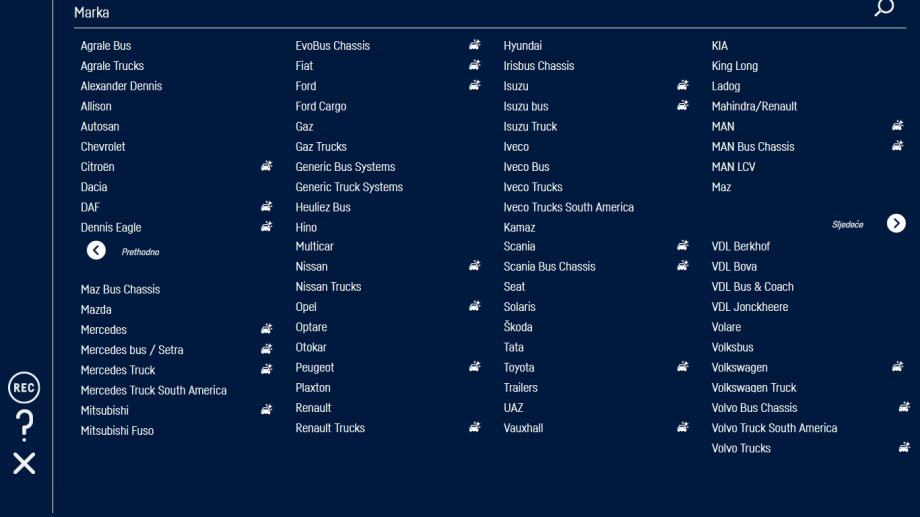Select Renault Trucks brand
Image resolution: width=920 pixels, height=517 pixels.
pyautogui.click(x=330, y=428)
